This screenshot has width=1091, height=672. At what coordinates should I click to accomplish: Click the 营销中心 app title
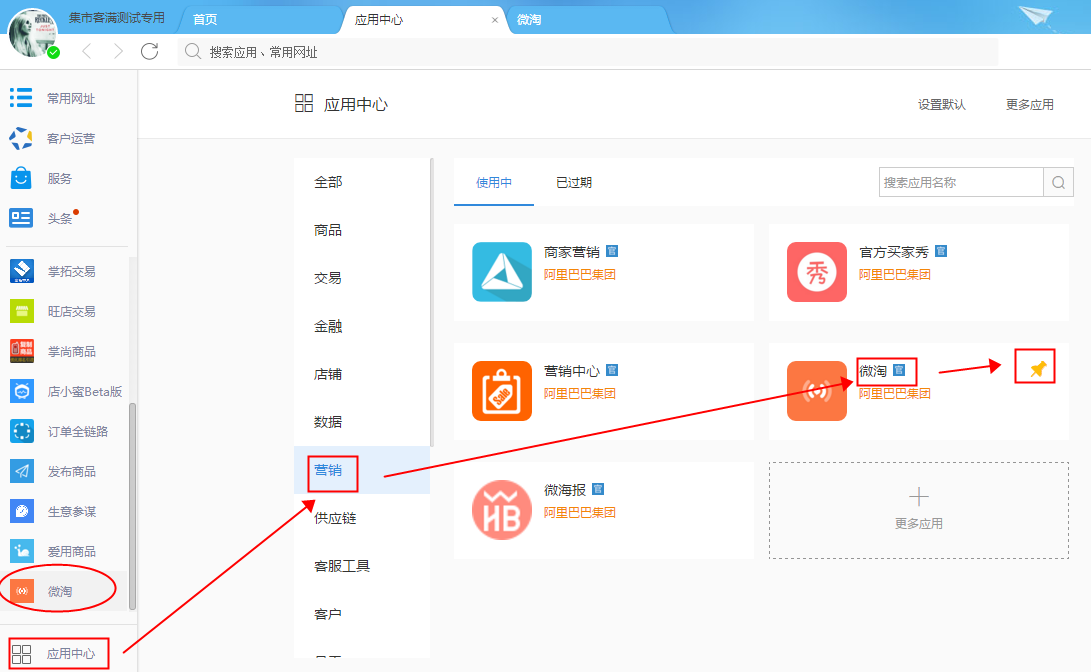pos(572,371)
